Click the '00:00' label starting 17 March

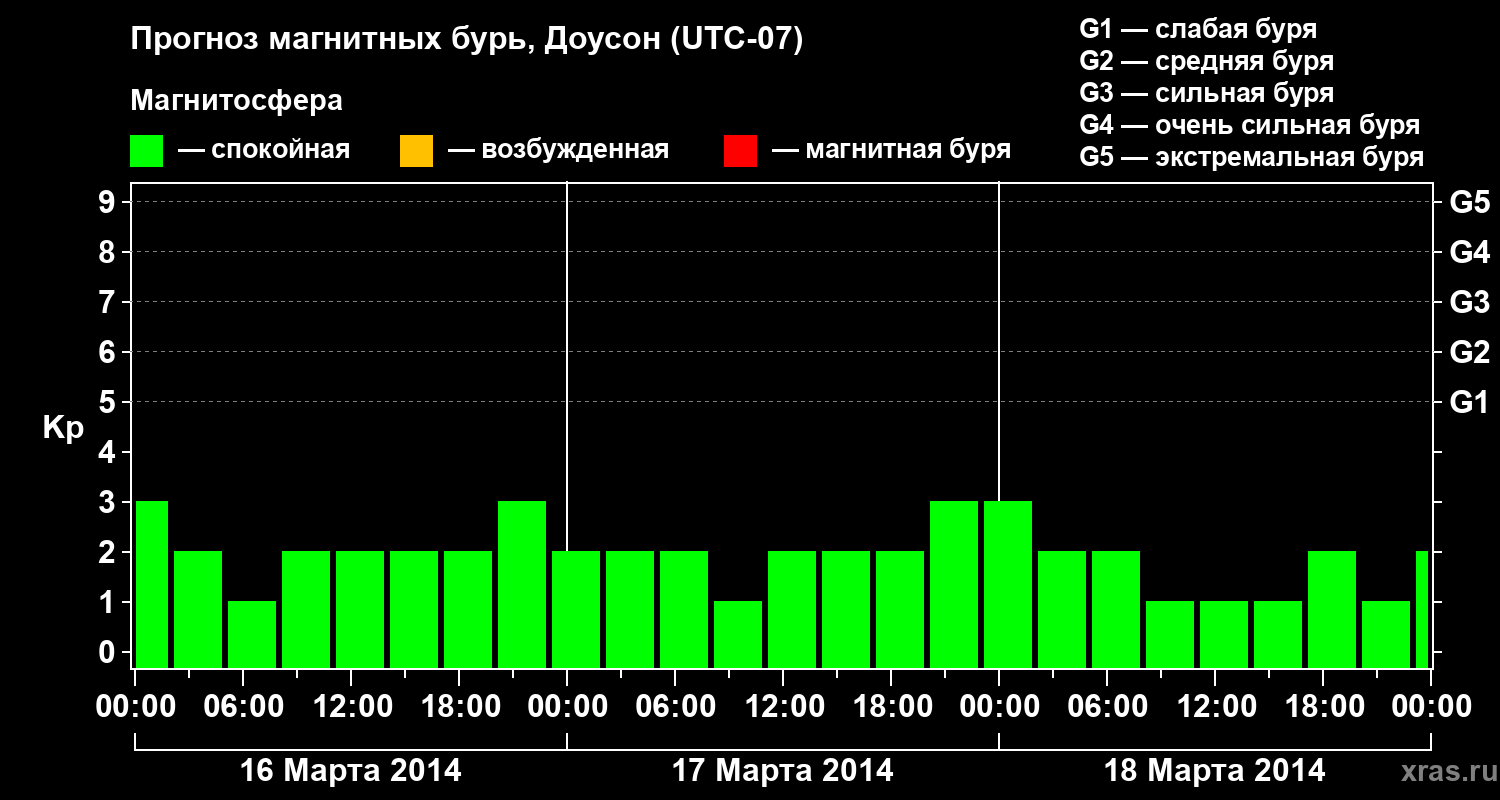pos(567,707)
